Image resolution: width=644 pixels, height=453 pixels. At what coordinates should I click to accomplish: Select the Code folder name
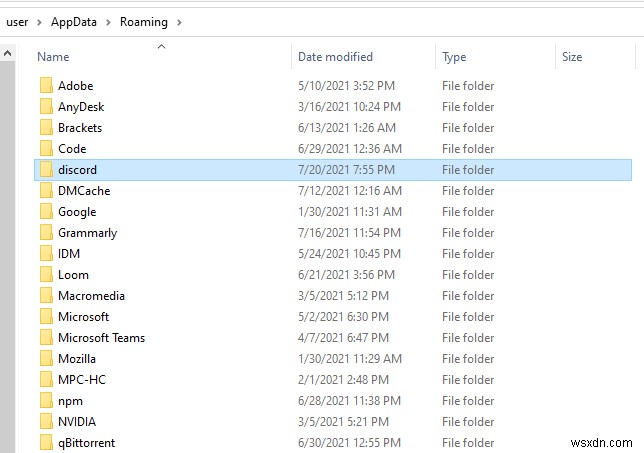(72, 148)
